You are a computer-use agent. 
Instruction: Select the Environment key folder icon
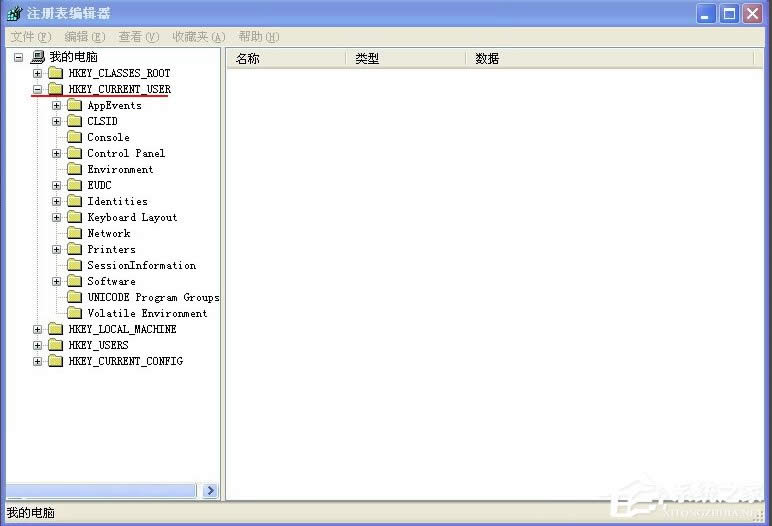pyautogui.click(x=74, y=169)
